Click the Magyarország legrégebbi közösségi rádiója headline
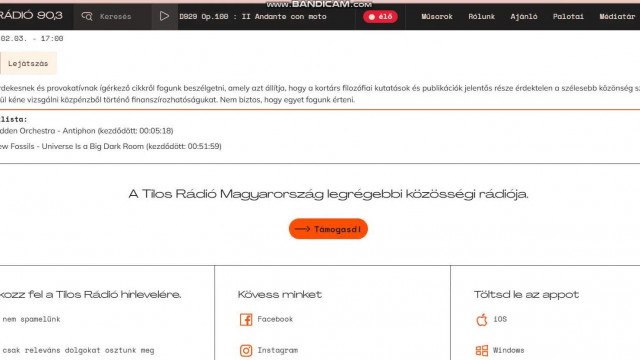This screenshot has height=360, width=640. pos(329,193)
